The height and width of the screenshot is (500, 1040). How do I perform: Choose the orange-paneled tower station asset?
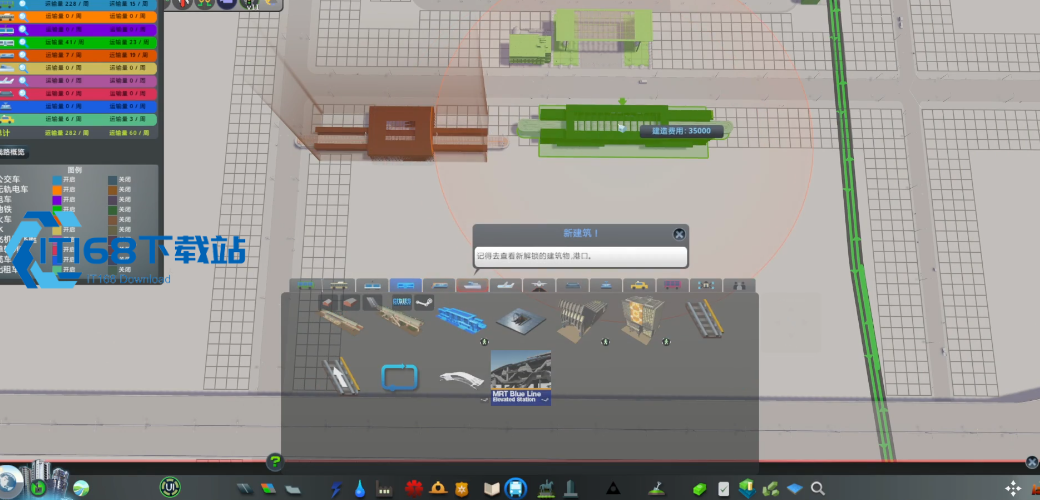pyautogui.click(x=643, y=319)
